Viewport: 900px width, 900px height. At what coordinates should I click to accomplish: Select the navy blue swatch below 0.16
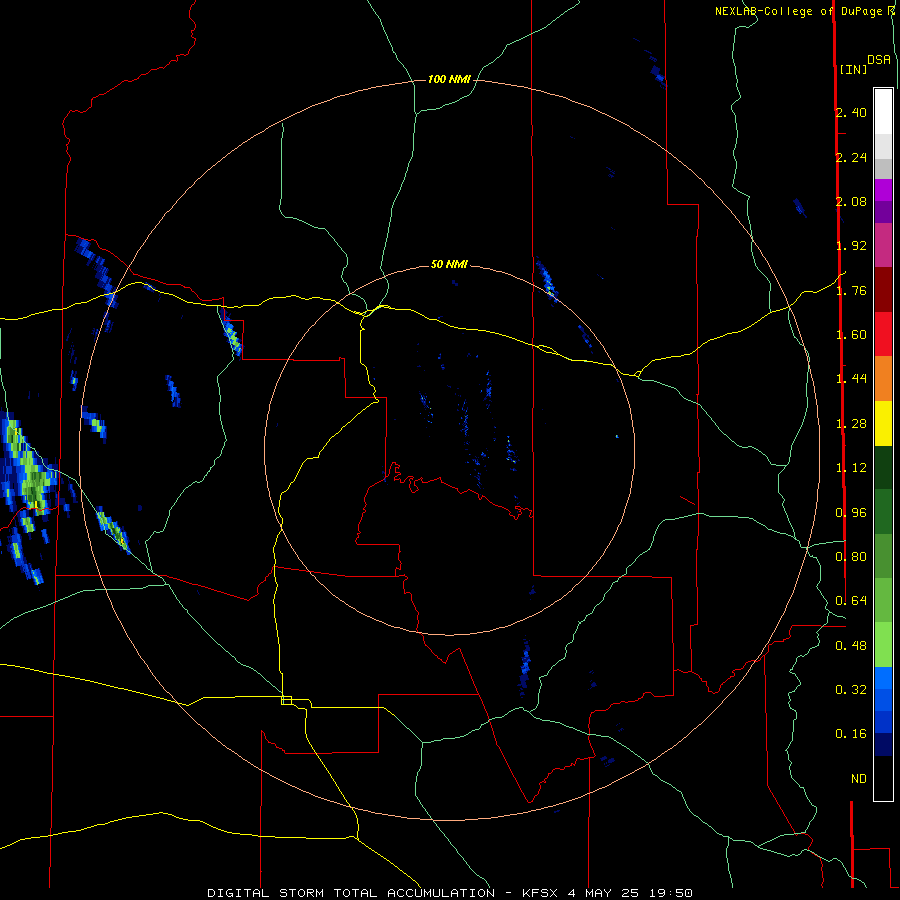click(883, 745)
